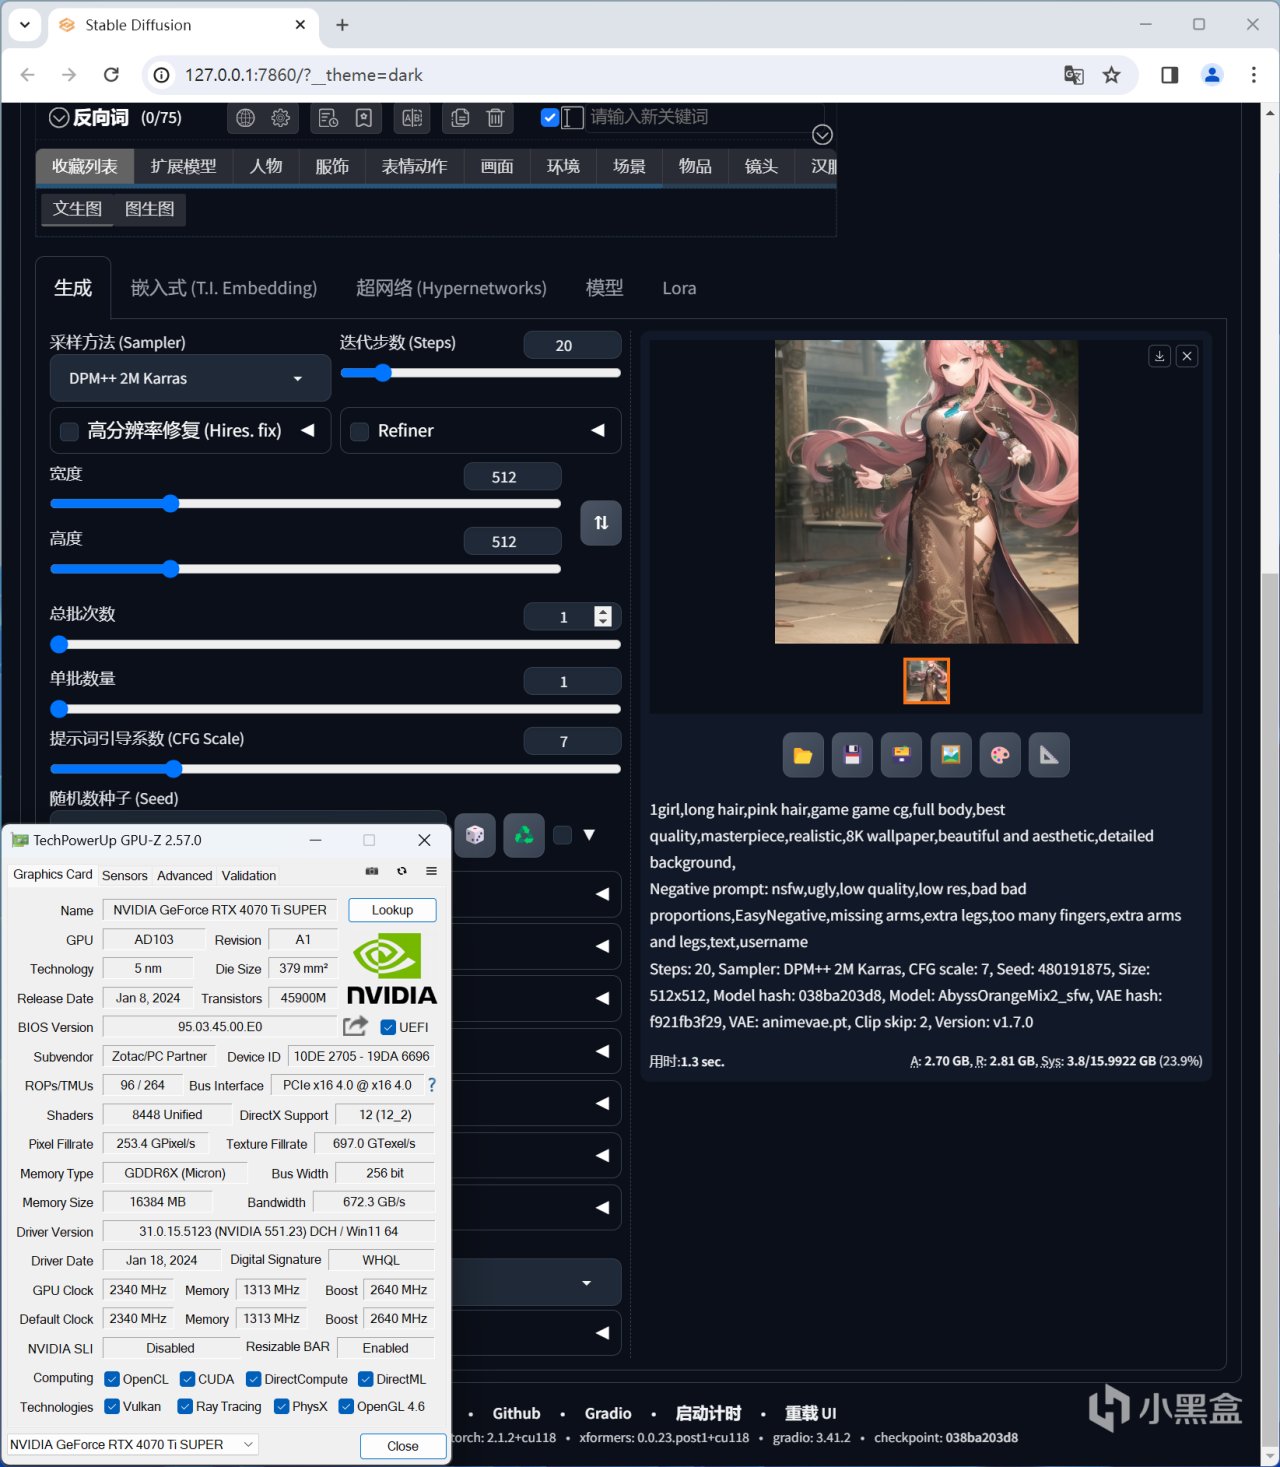Switch to the 嵌入式 (T.I. Embedding) tab
Viewport: 1280px width, 1467px height.
224,288
